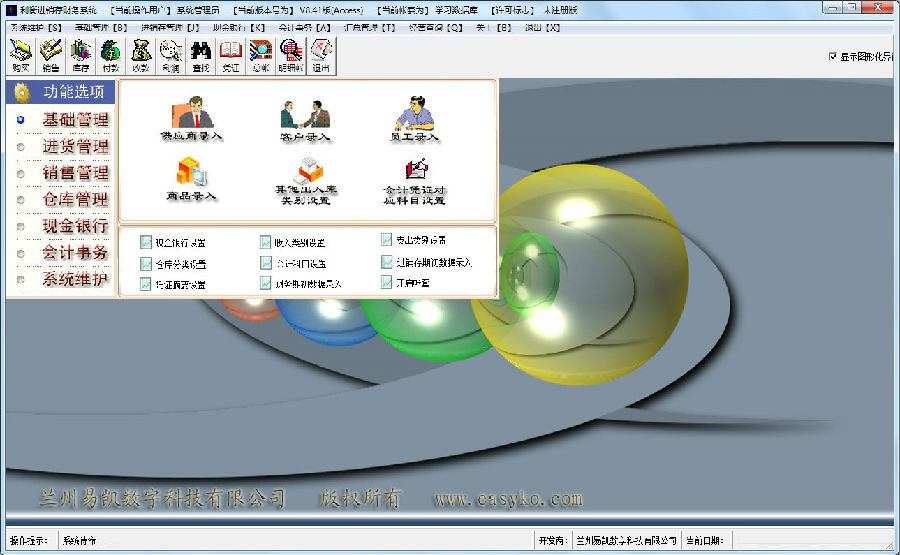Select 进货管理 in the function sidebar
This screenshot has height=555, width=900.
74,147
